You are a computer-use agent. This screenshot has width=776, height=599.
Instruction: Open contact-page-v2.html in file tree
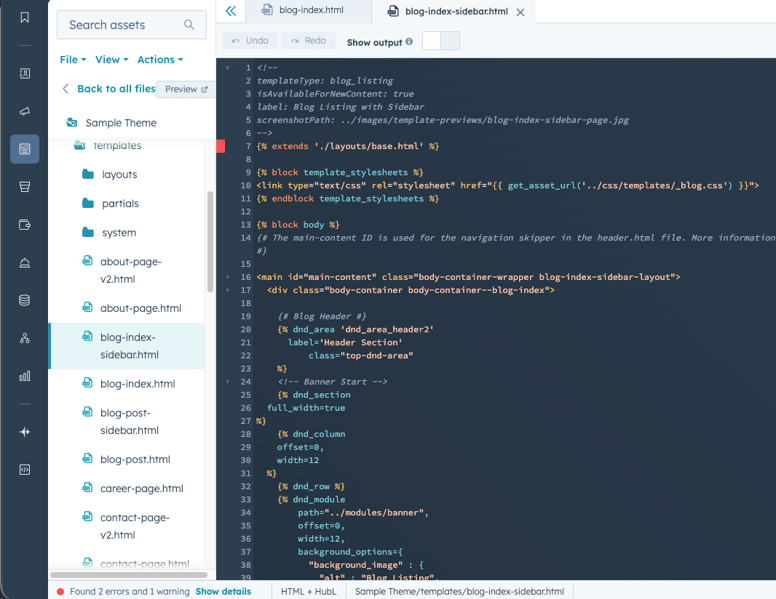(x=128, y=526)
